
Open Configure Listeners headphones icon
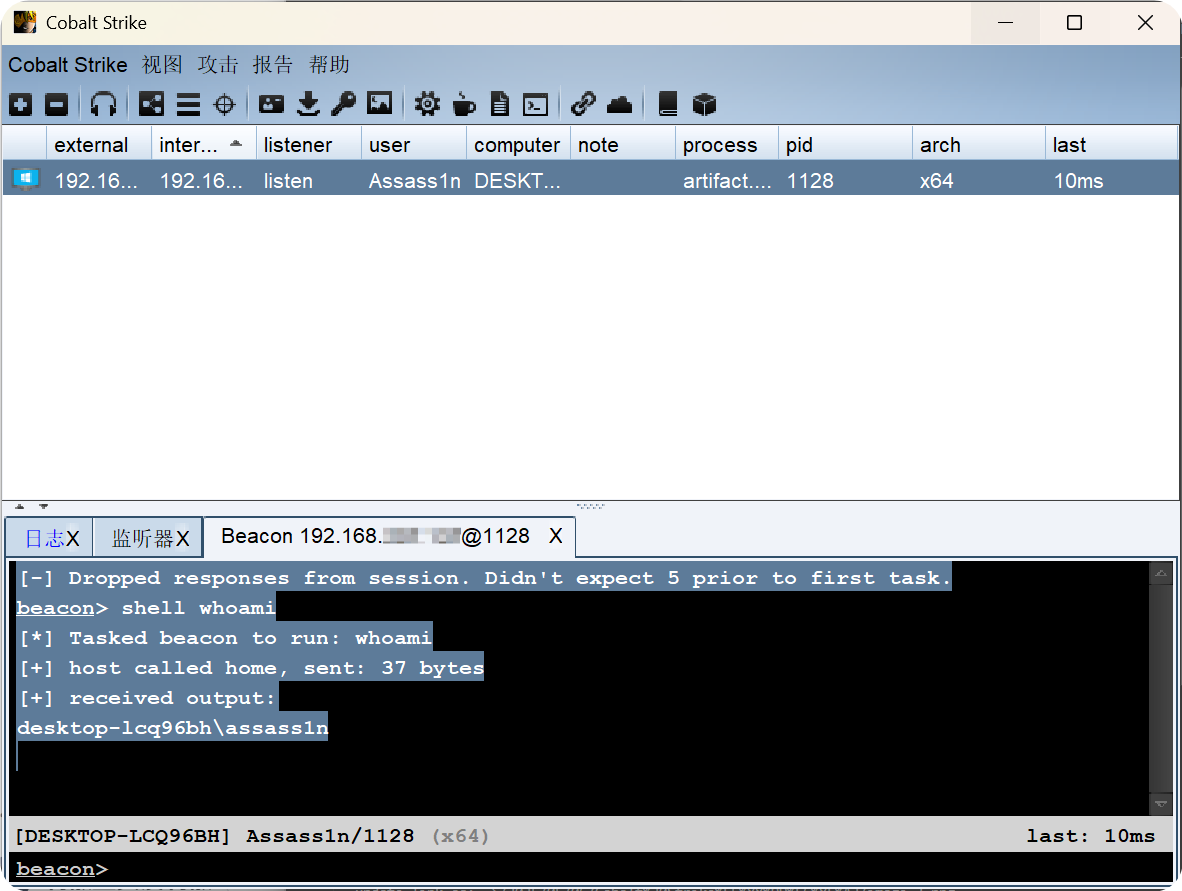[103, 104]
